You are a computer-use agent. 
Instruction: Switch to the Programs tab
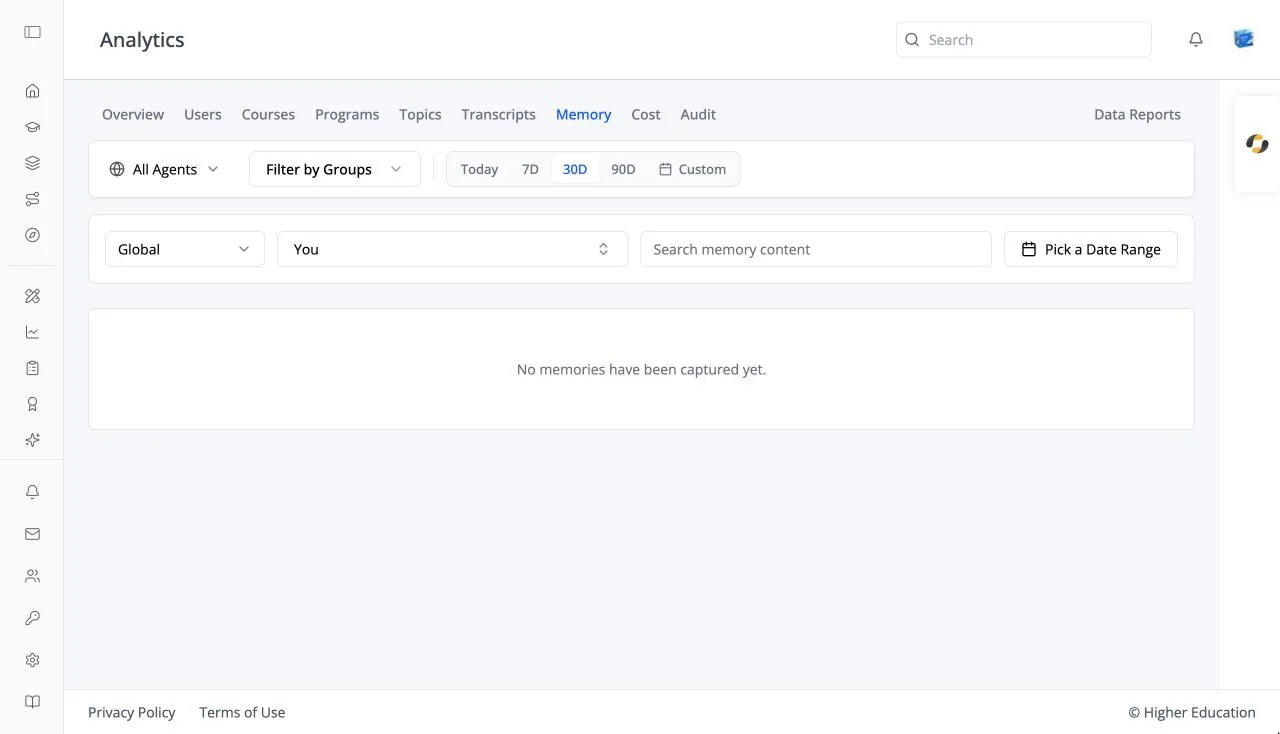point(347,114)
